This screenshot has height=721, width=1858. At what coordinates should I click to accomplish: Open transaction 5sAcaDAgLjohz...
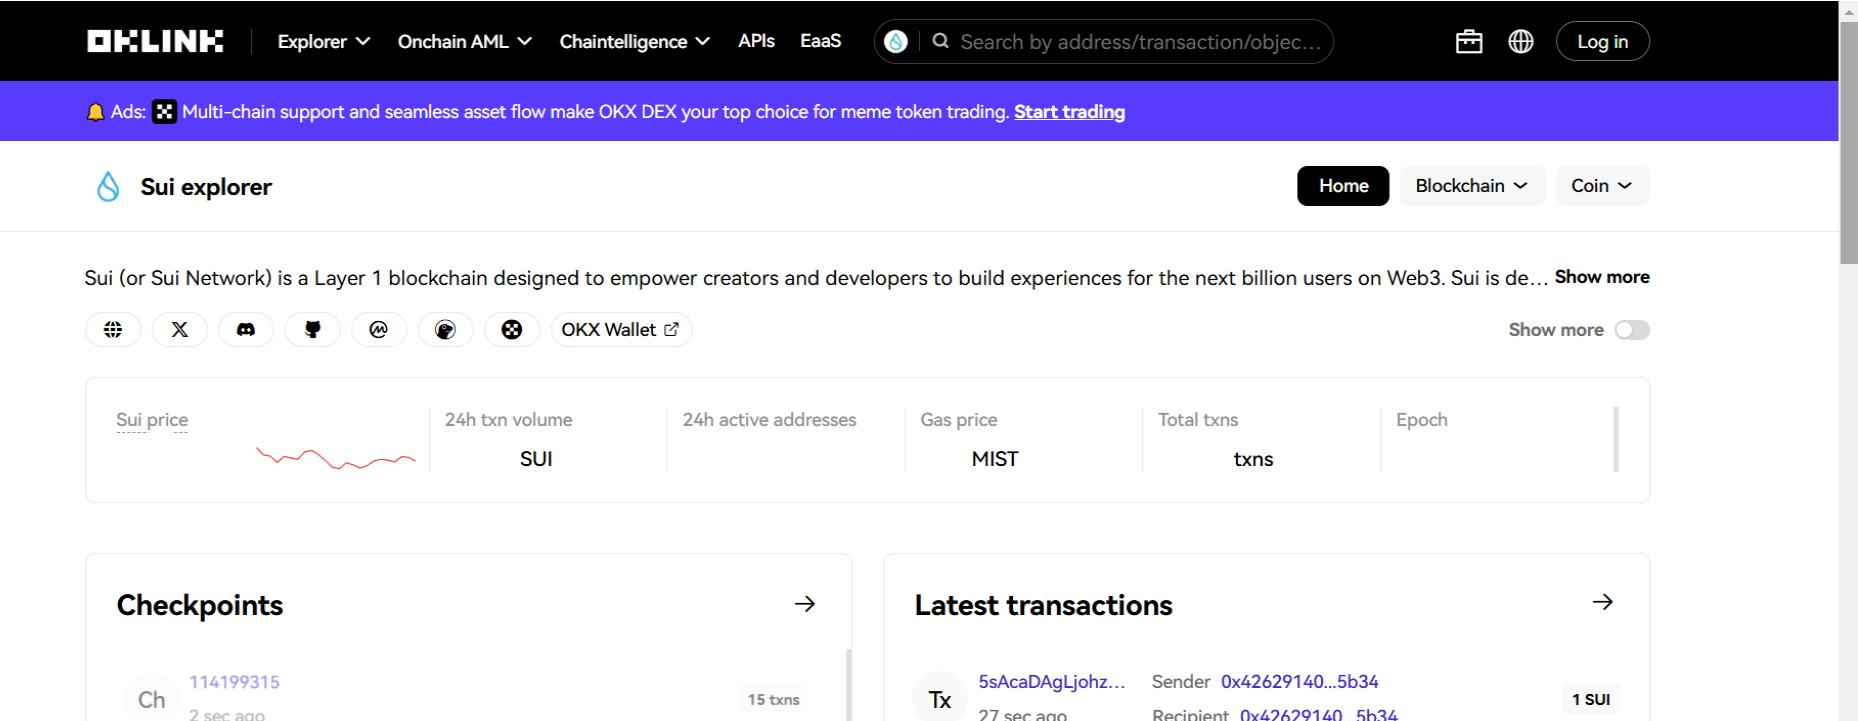click(x=1052, y=682)
